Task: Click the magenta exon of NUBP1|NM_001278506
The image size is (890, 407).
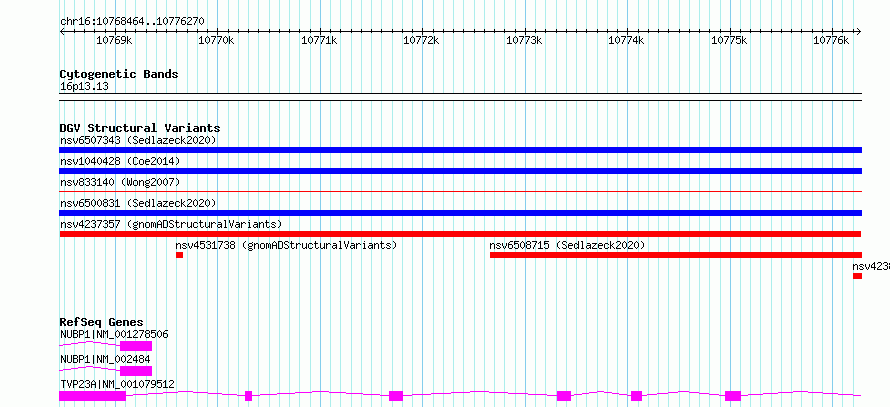Action: 136,346
